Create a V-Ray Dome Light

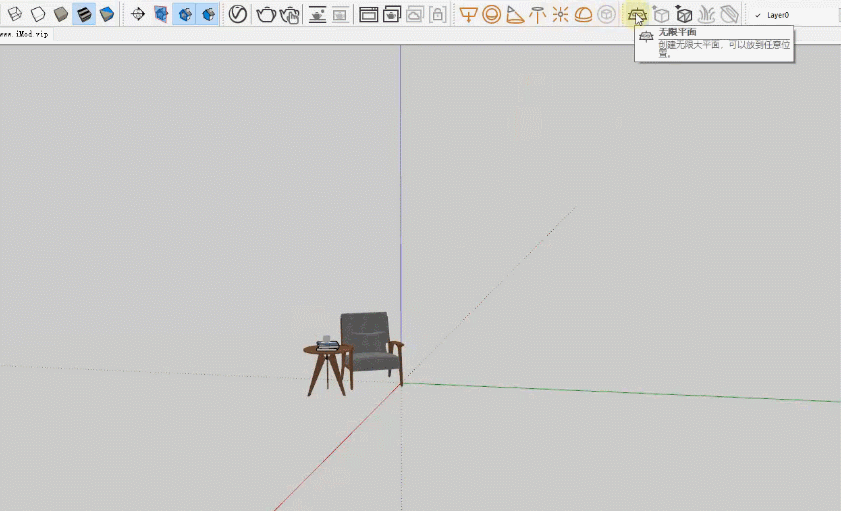click(584, 14)
